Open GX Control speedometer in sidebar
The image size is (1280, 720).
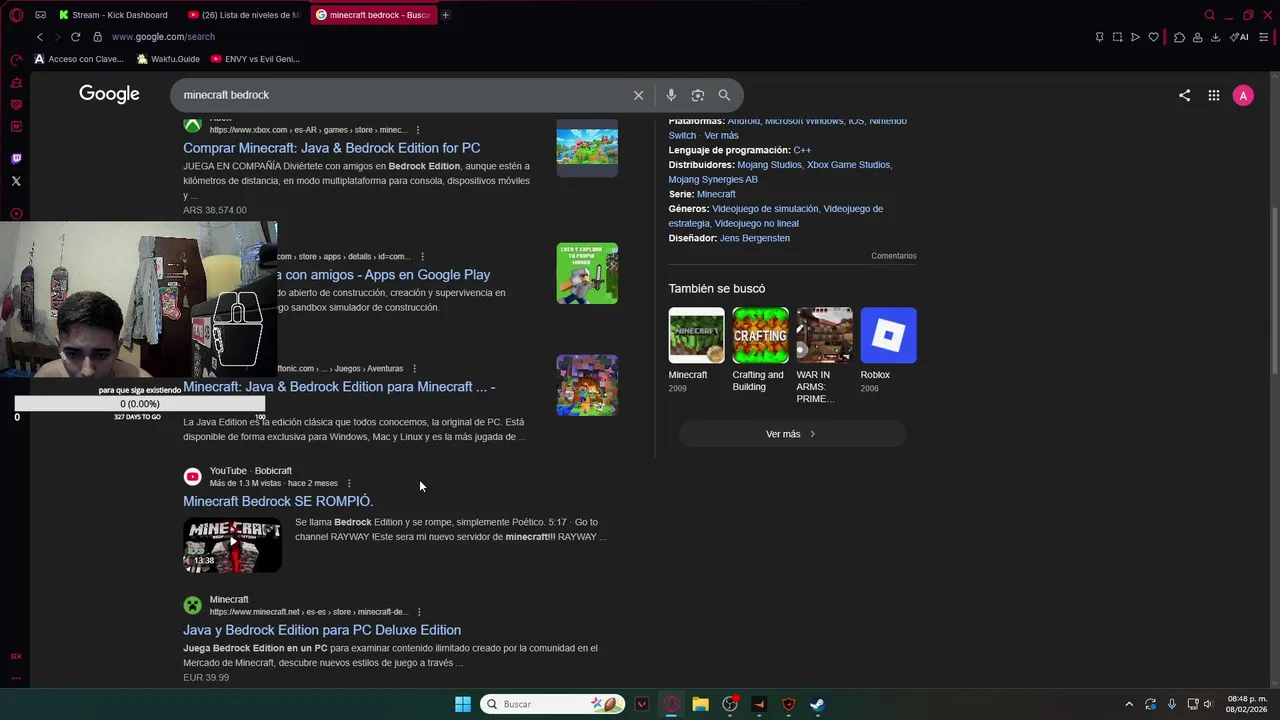[x=16, y=59]
